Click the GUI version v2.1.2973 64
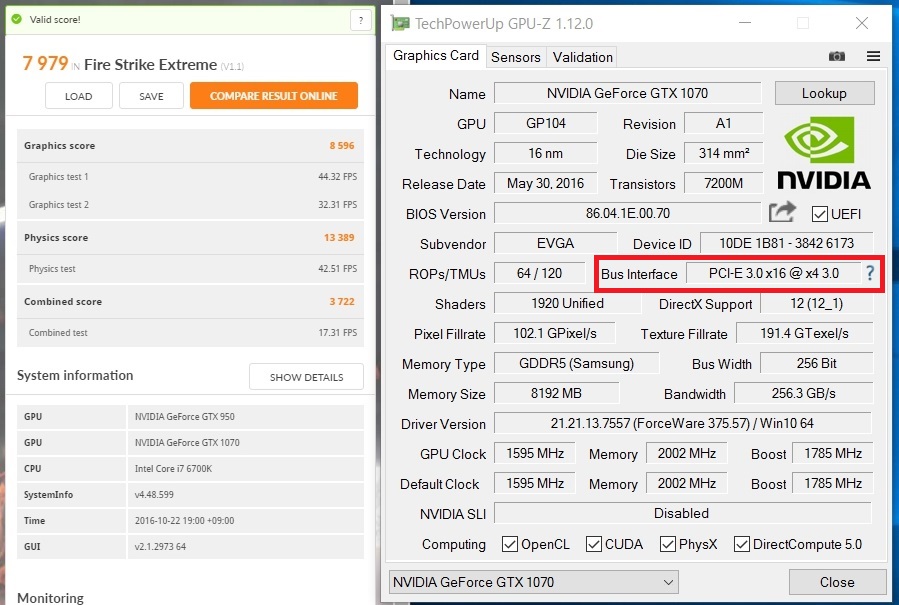 (x=160, y=547)
